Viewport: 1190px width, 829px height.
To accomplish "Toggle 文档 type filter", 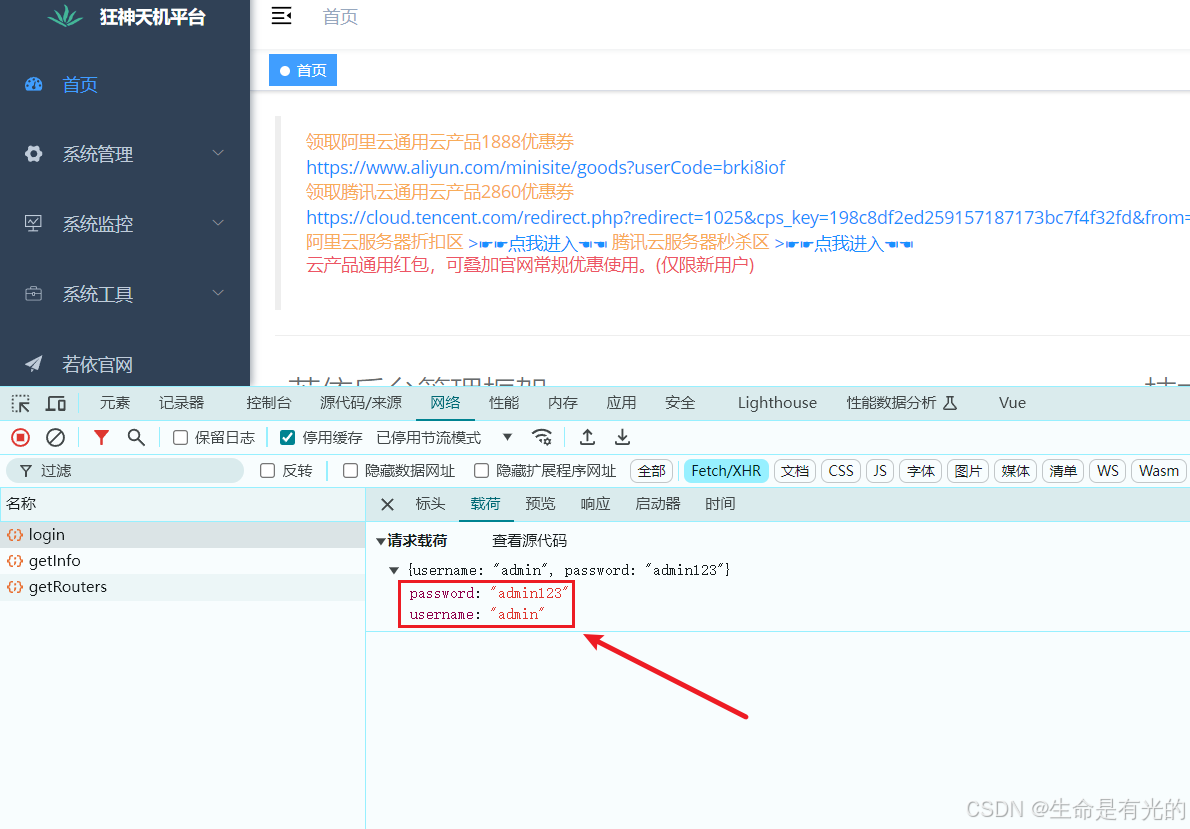I will click(x=795, y=471).
